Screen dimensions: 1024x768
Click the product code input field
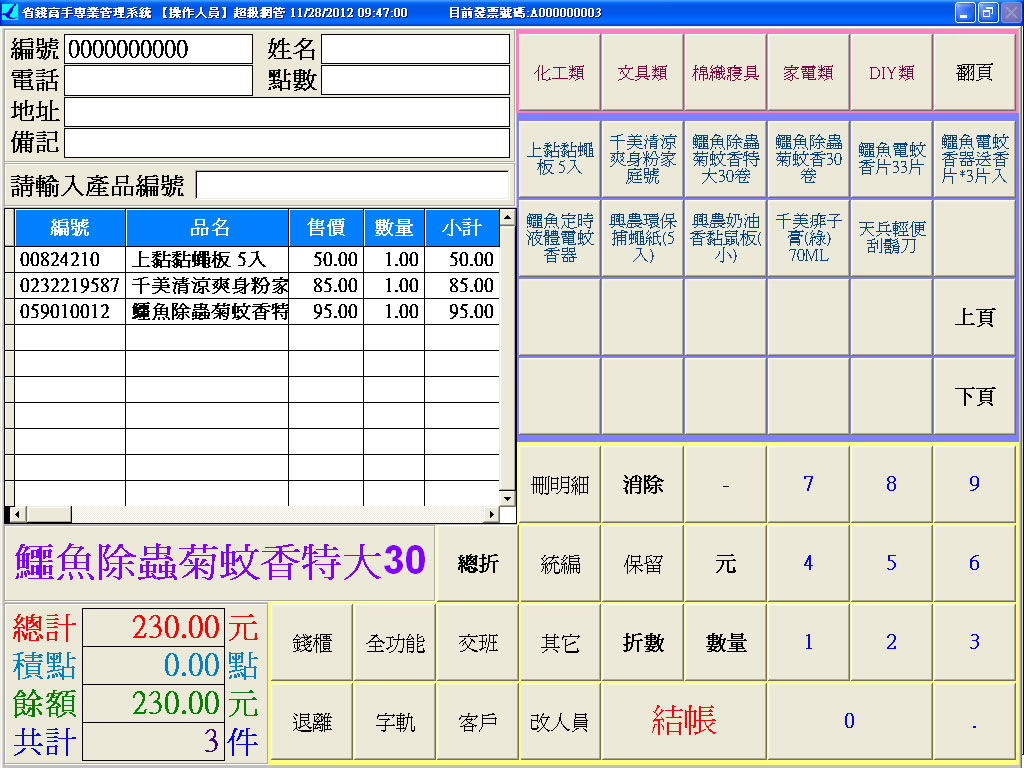tap(352, 186)
